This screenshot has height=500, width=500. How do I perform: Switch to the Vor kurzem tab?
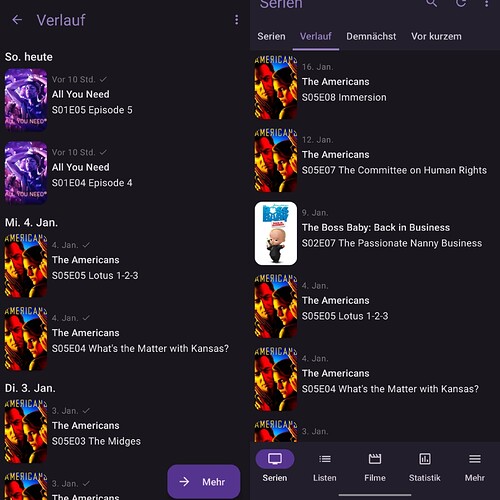pos(436,36)
